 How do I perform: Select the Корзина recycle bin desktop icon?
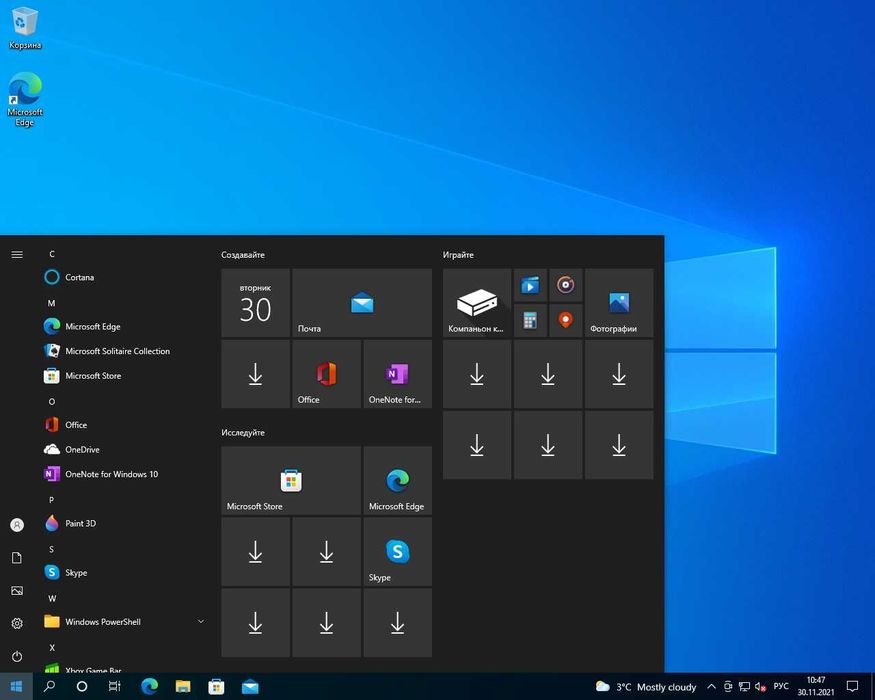pyautogui.click(x=25, y=28)
